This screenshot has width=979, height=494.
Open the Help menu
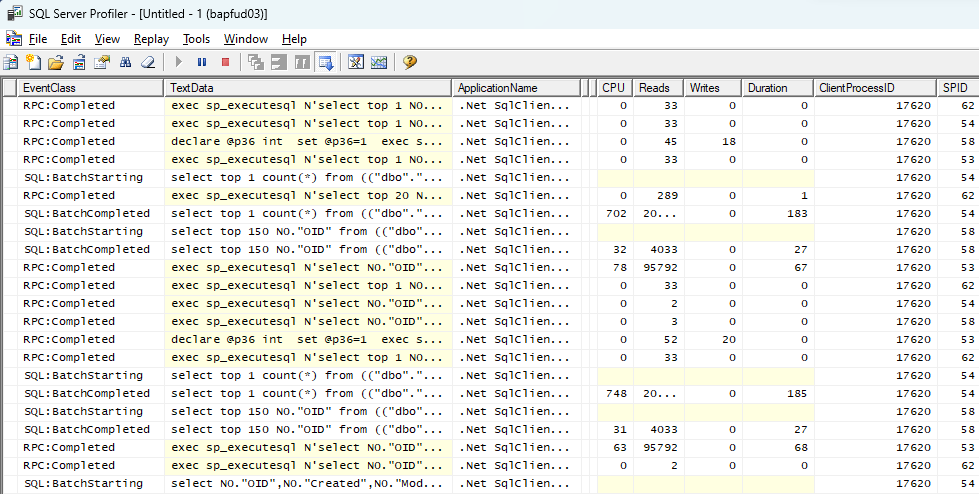click(294, 39)
